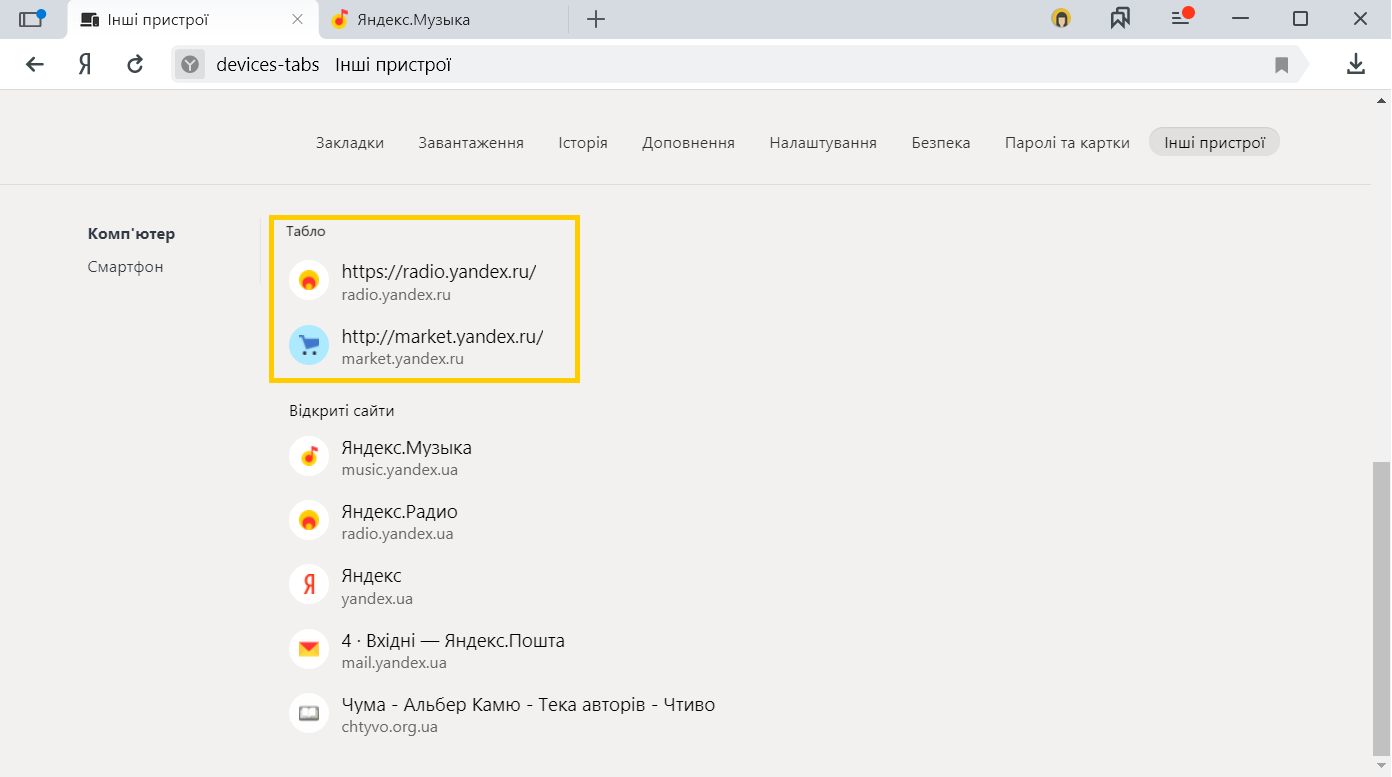Open 4 · Вхідні — Яндекс.Пошта entry
Image resolution: width=1392 pixels, height=777 pixels.
453,640
